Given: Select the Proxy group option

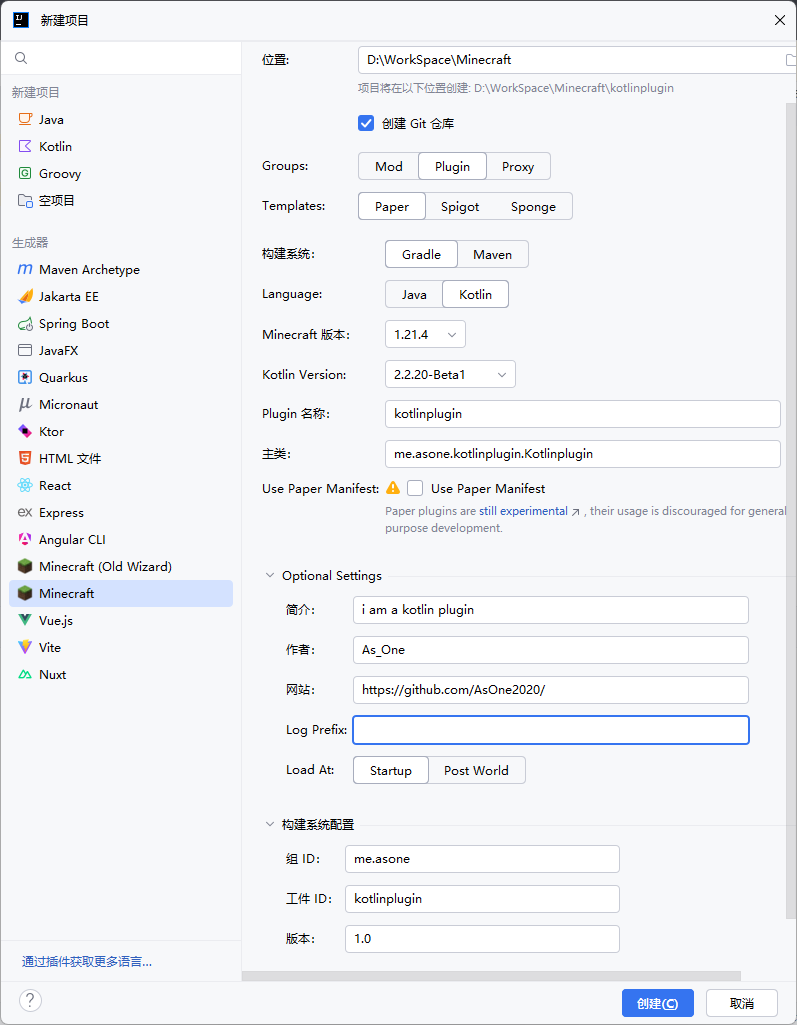Looking at the screenshot, I should click(518, 166).
